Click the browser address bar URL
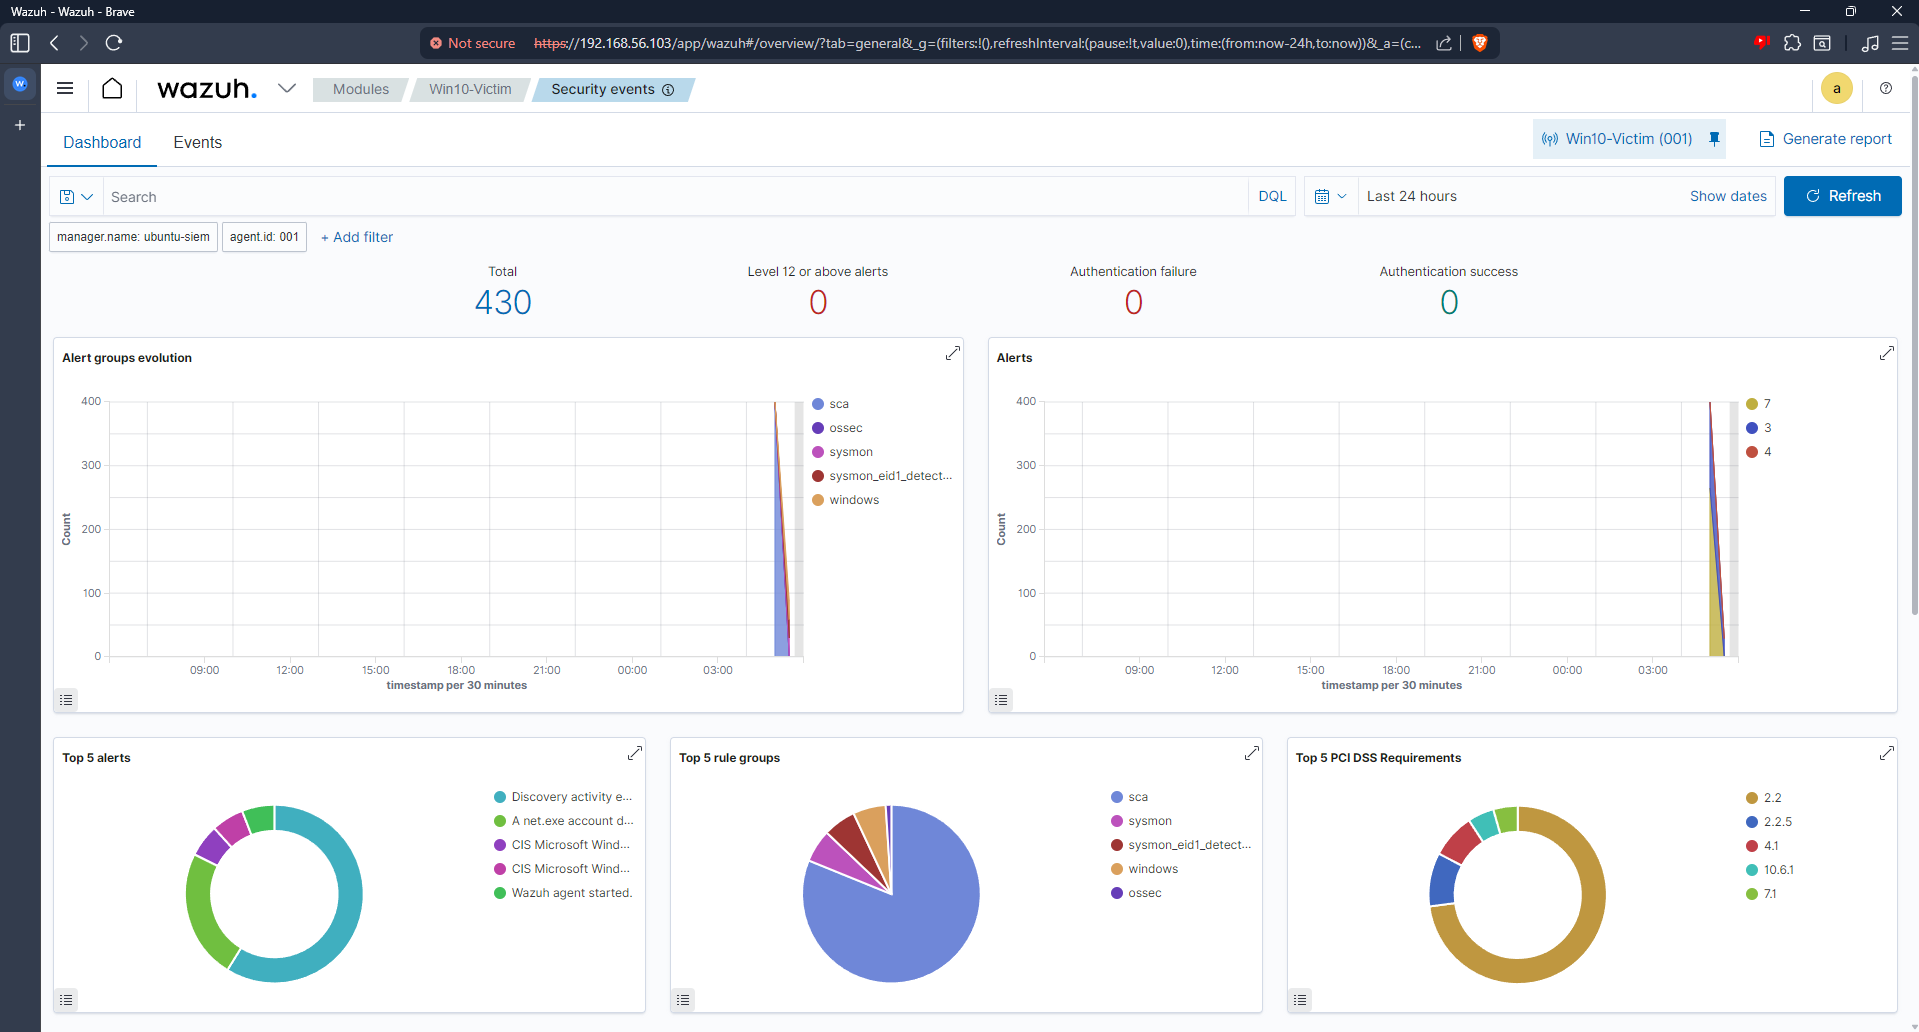 point(977,43)
